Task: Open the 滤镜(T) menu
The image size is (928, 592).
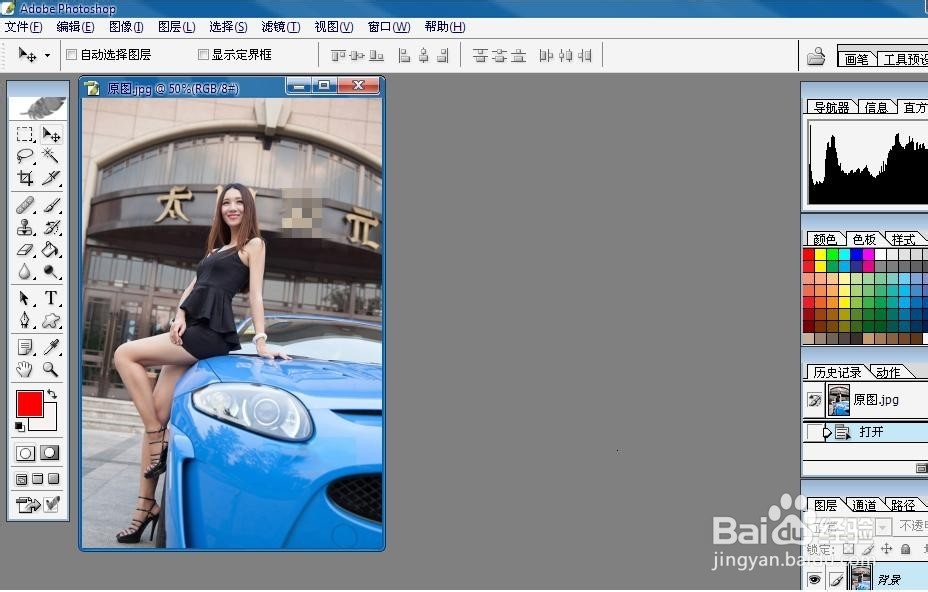Action: (x=281, y=27)
